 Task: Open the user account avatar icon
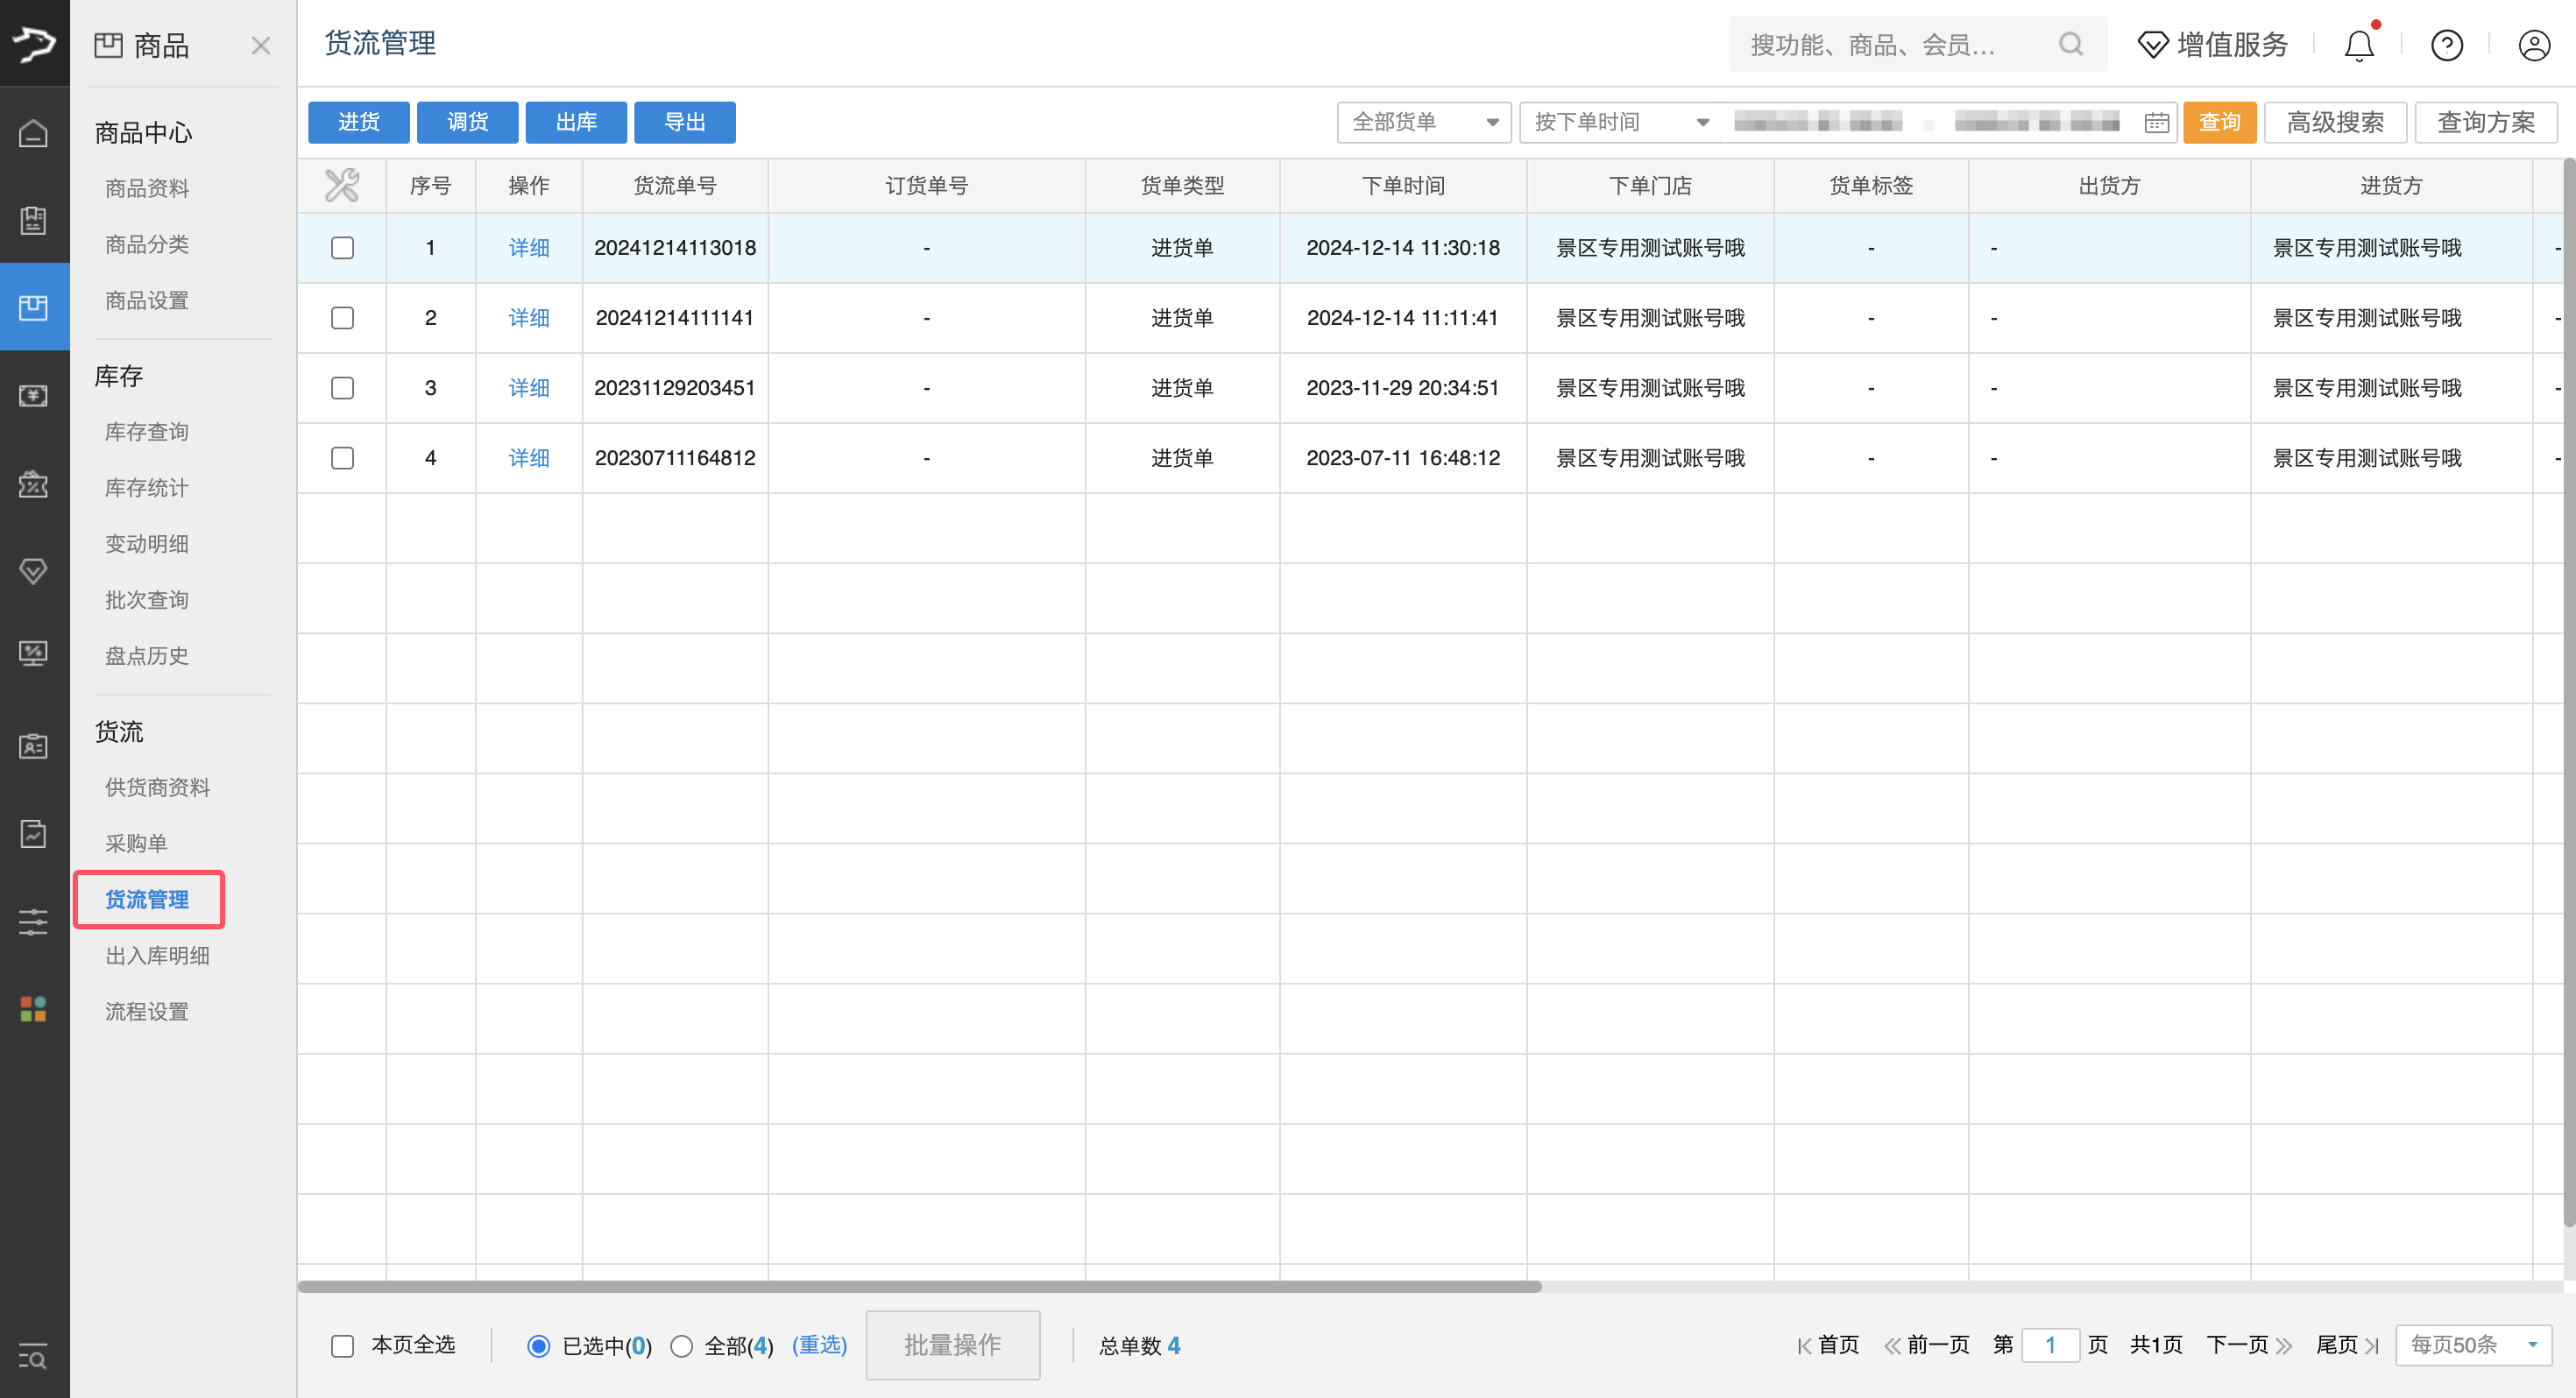[2534, 45]
